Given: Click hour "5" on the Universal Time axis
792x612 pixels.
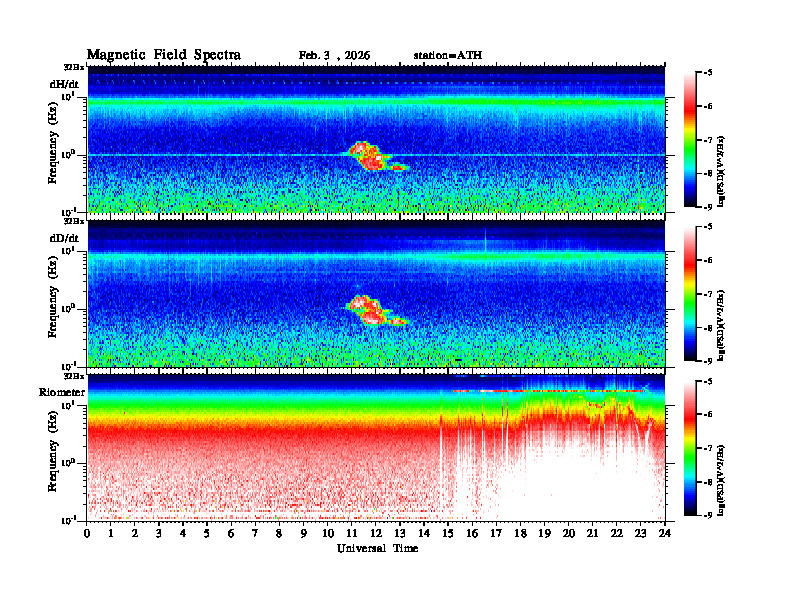Looking at the screenshot, I should point(207,534).
